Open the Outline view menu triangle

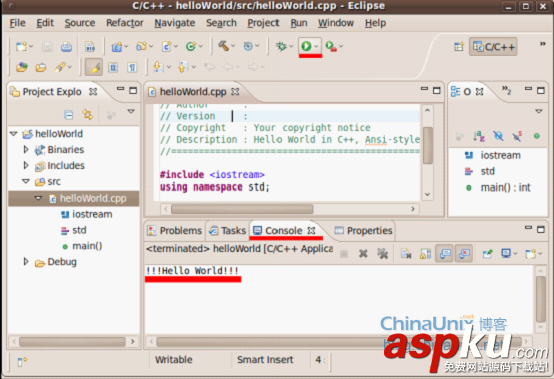(538, 112)
